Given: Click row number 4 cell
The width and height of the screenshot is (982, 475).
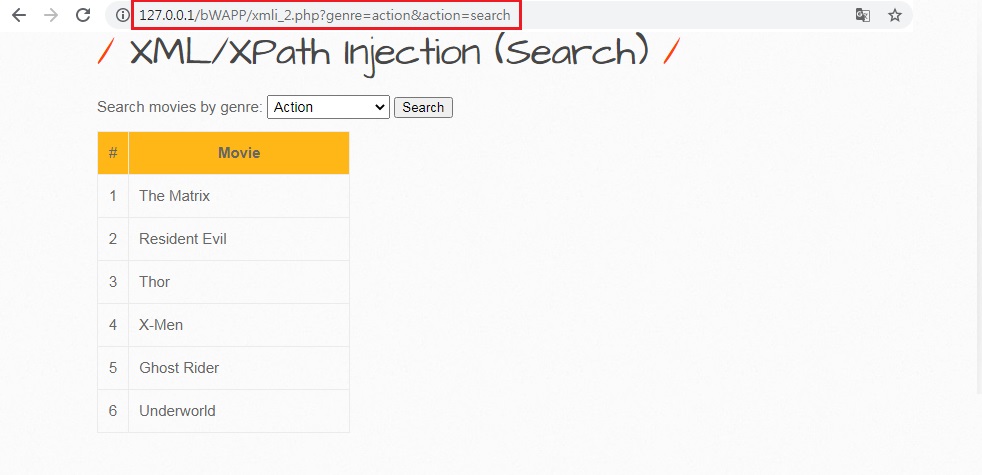Looking at the screenshot, I should pyautogui.click(x=113, y=325).
